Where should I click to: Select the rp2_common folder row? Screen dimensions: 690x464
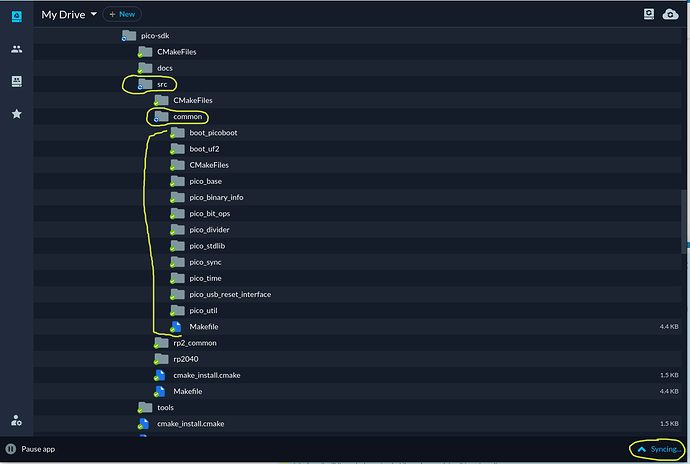357,342
